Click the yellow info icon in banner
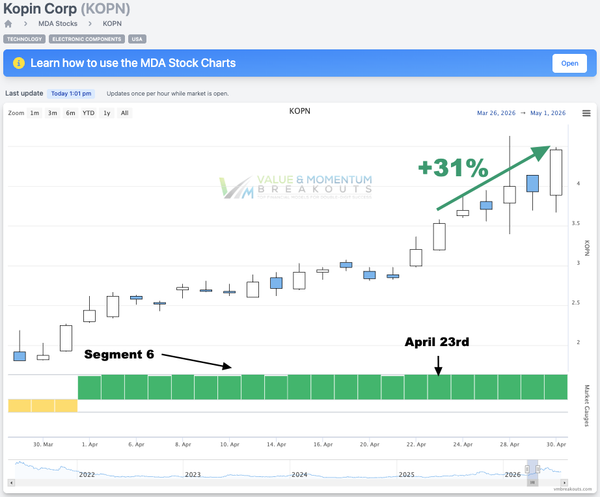600x497 pixels. 19,63
